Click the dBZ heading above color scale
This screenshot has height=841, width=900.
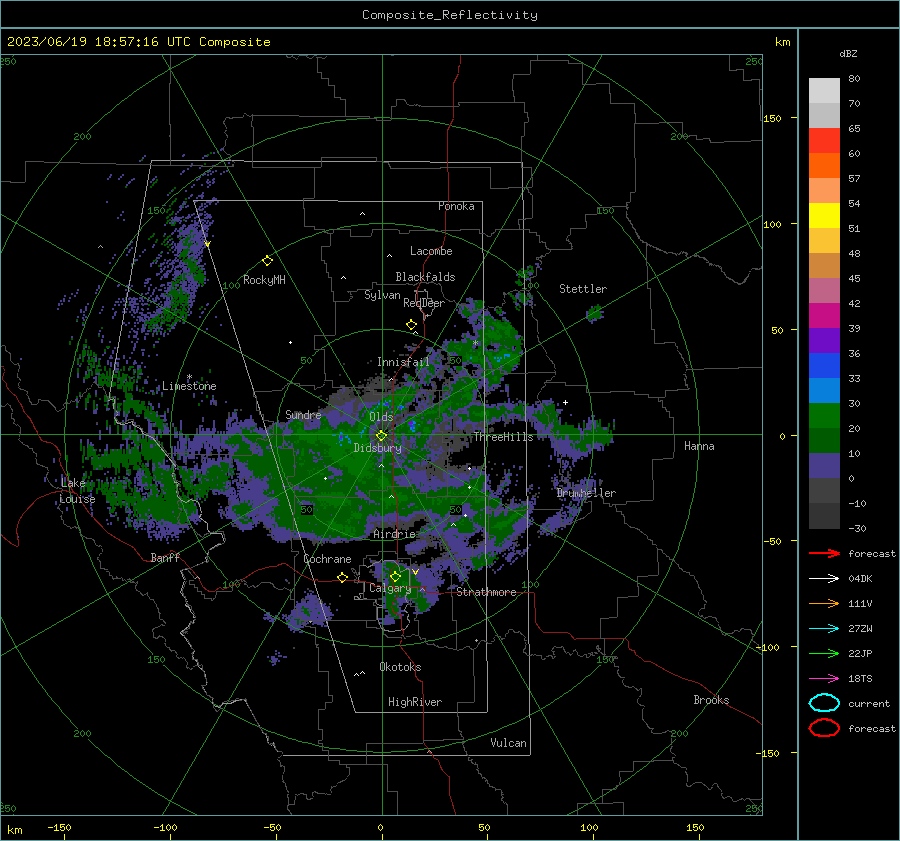tap(848, 53)
